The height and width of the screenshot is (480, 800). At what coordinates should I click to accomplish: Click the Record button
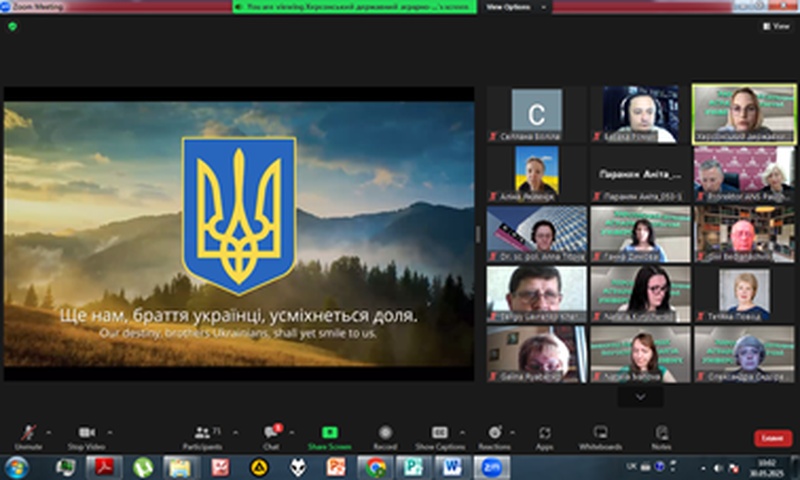tap(385, 438)
